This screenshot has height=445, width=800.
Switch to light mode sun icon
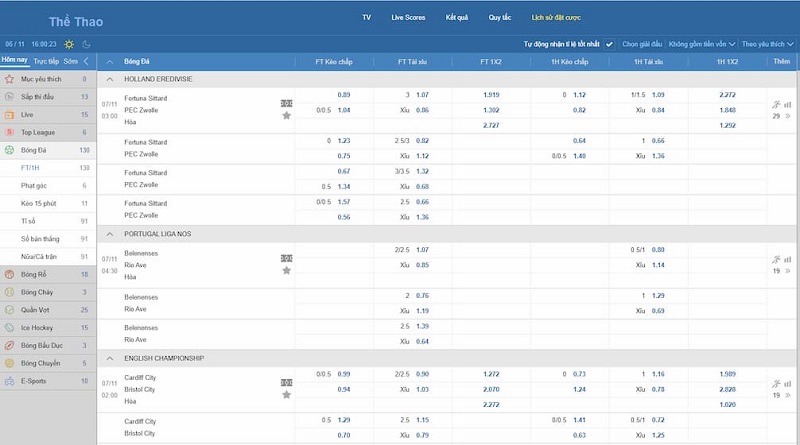coord(69,44)
